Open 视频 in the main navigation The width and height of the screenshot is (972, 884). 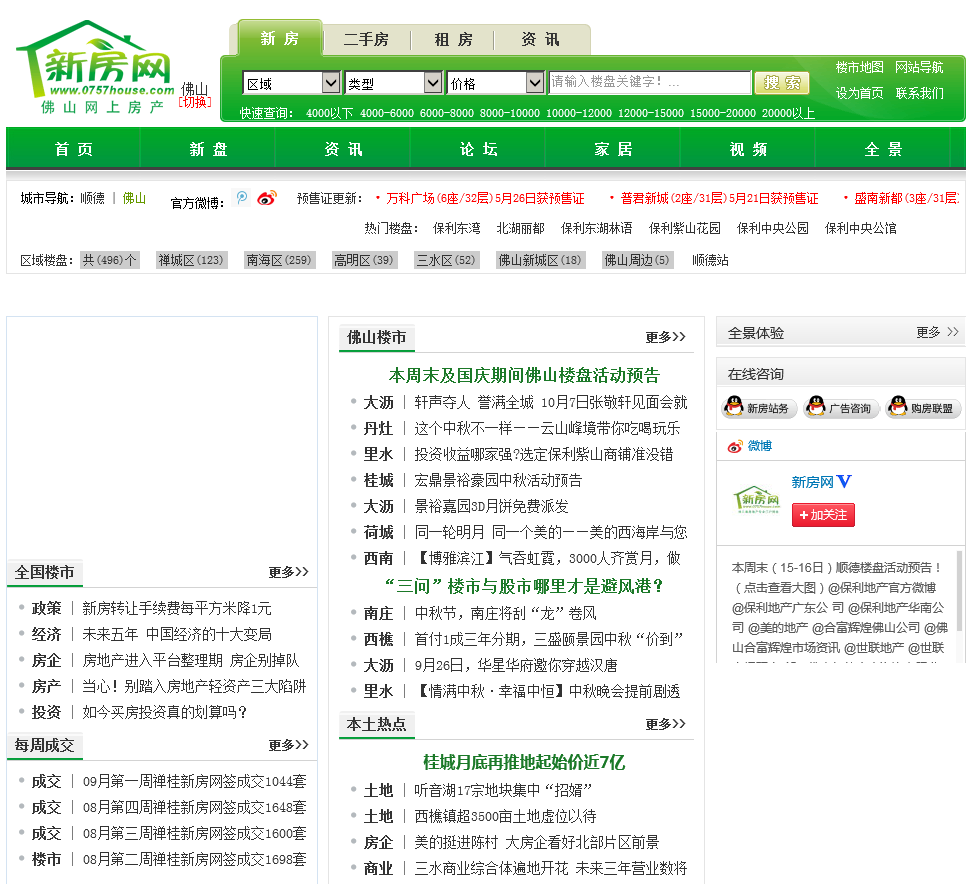(748, 149)
